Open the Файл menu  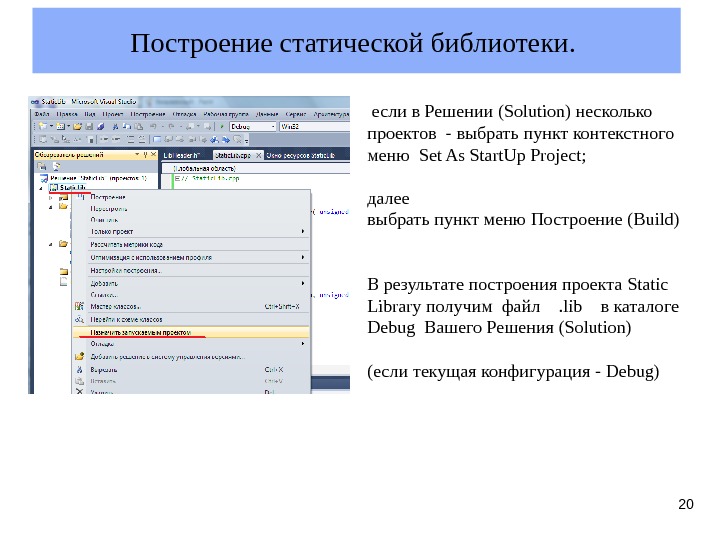click(x=42, y=114)
